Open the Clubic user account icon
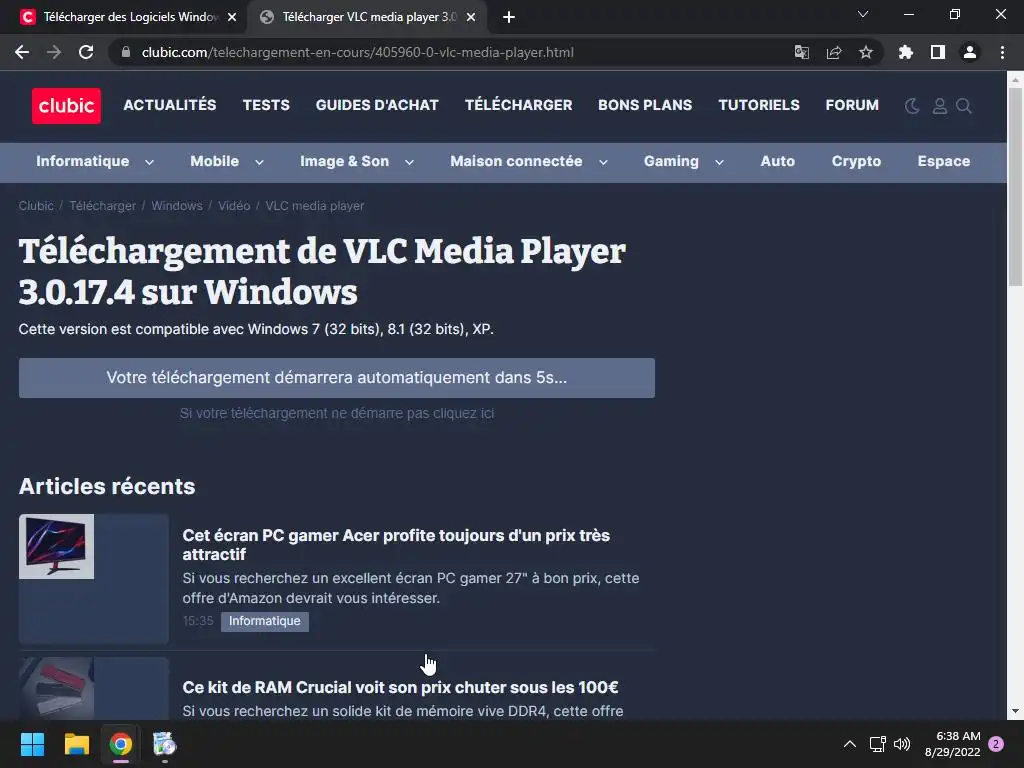Viewport: 1024px width, 768px height. pyautogui.click(x=940, y=106)
